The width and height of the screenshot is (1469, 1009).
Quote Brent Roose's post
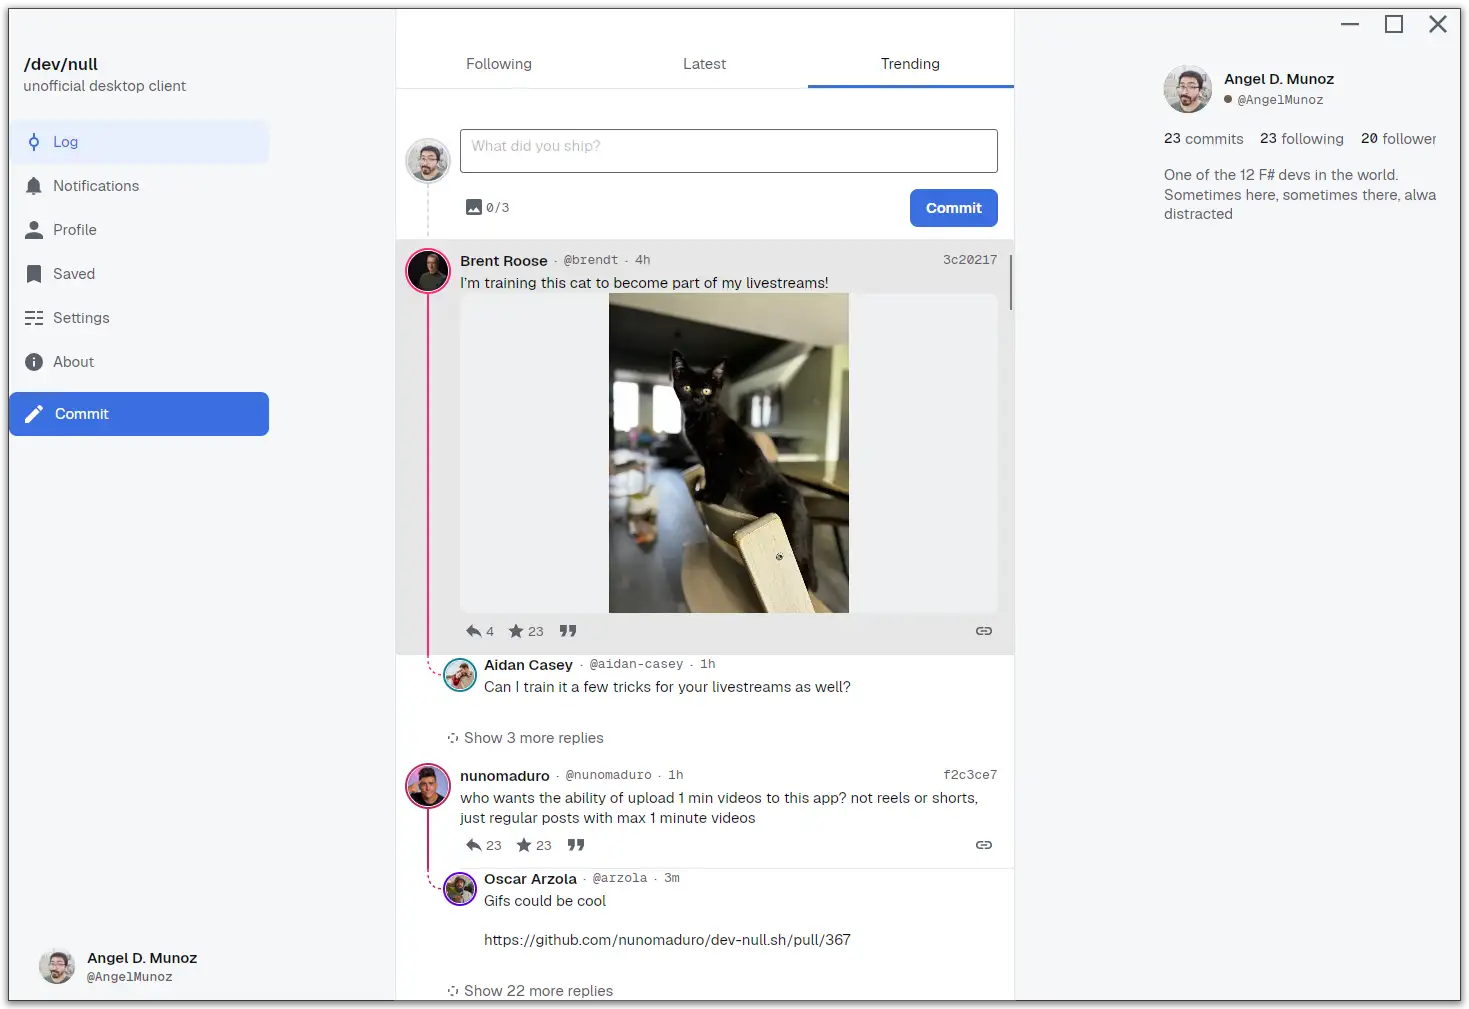pyautogui.click(x=568, y=631)
